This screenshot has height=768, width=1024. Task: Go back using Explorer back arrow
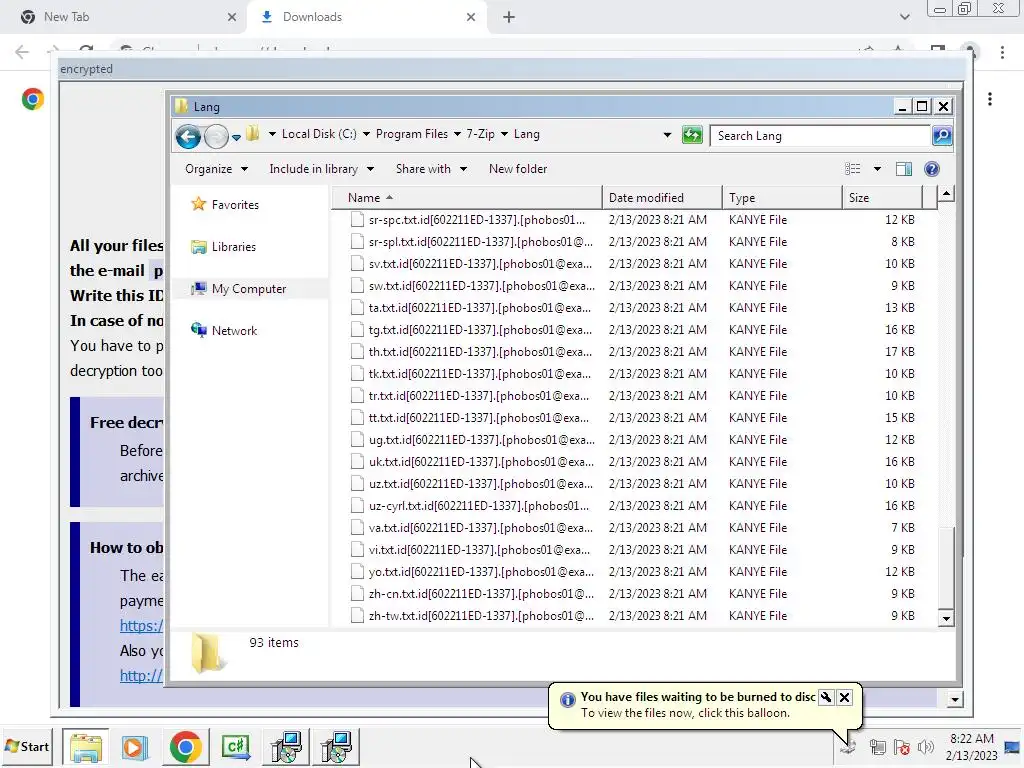(188, 136)
